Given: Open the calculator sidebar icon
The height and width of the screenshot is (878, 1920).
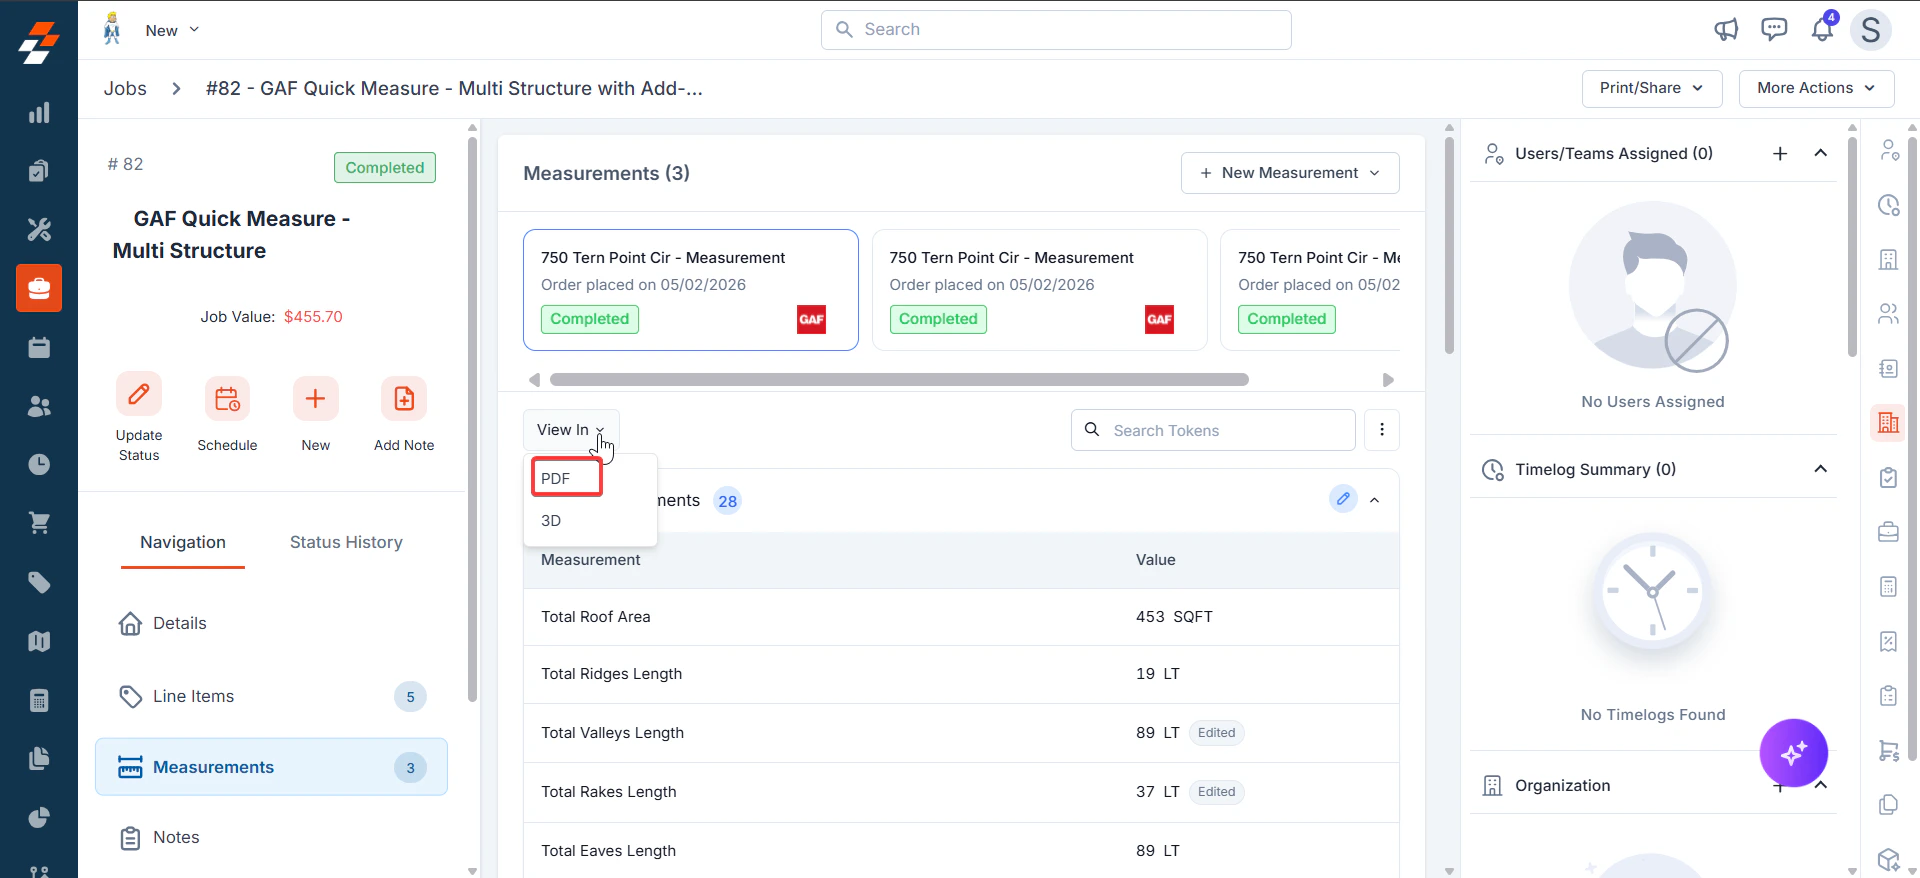Looking at the screenshot, I should (x=39, y=700).
